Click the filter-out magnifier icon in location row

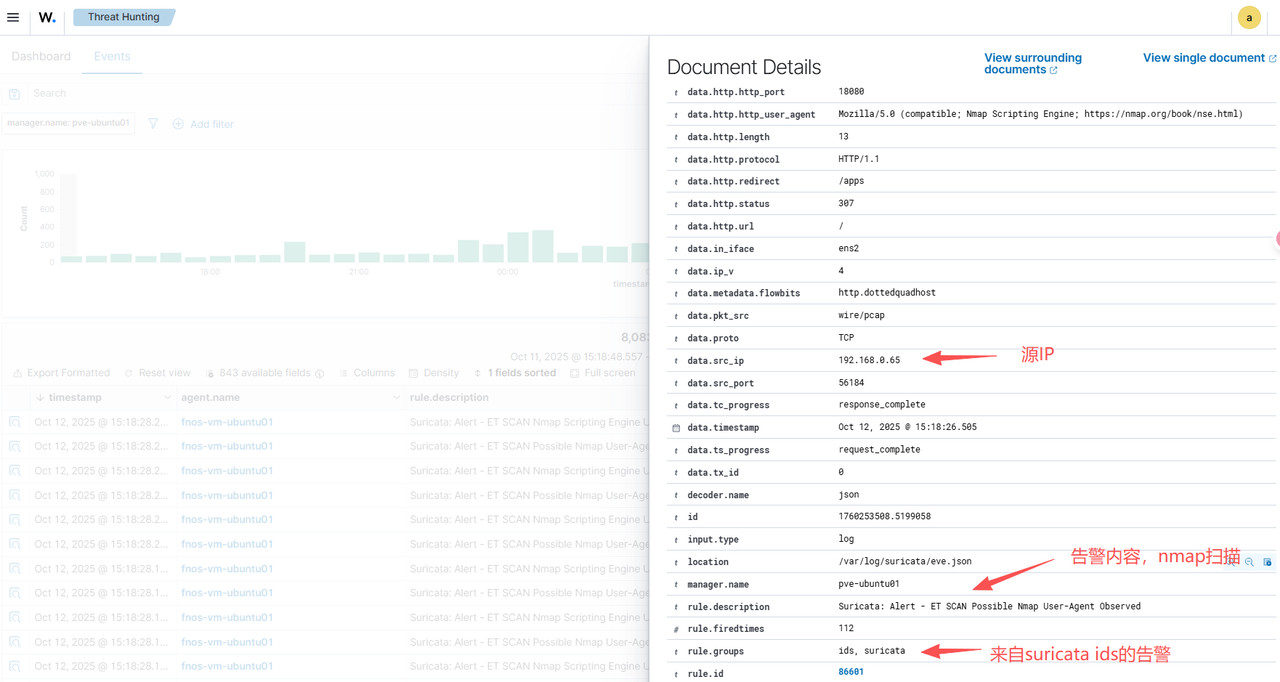pyautogui.click(x=1249, y=562)
